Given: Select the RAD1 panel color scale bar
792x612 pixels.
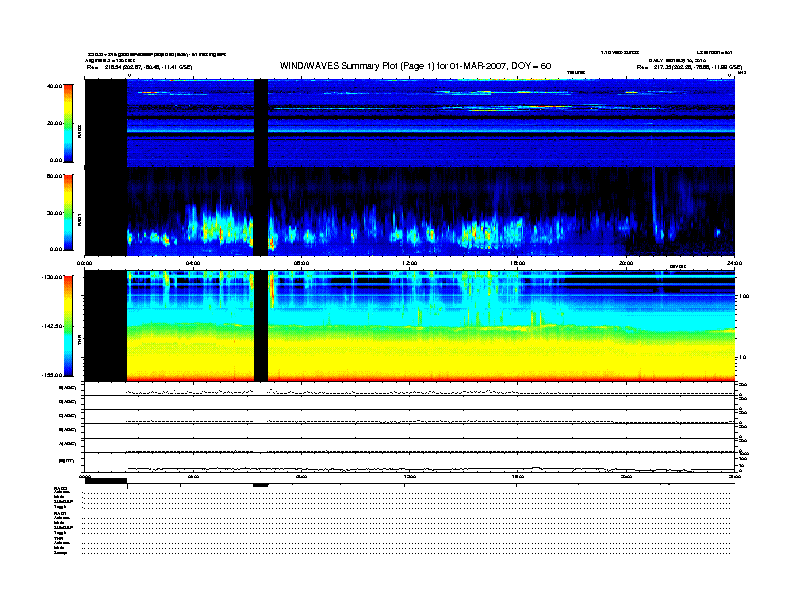Looking at the screenshot, I should point(68,212).
